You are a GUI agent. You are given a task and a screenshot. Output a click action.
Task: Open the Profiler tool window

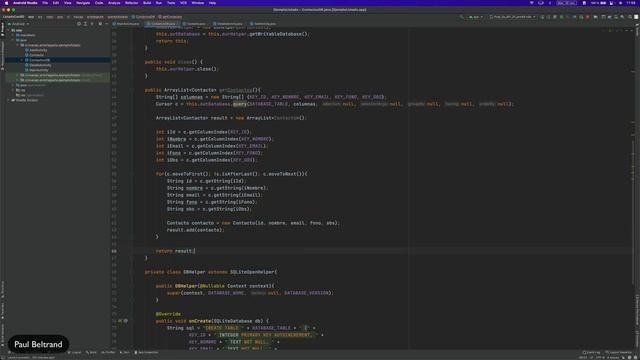tap(108, 352)
